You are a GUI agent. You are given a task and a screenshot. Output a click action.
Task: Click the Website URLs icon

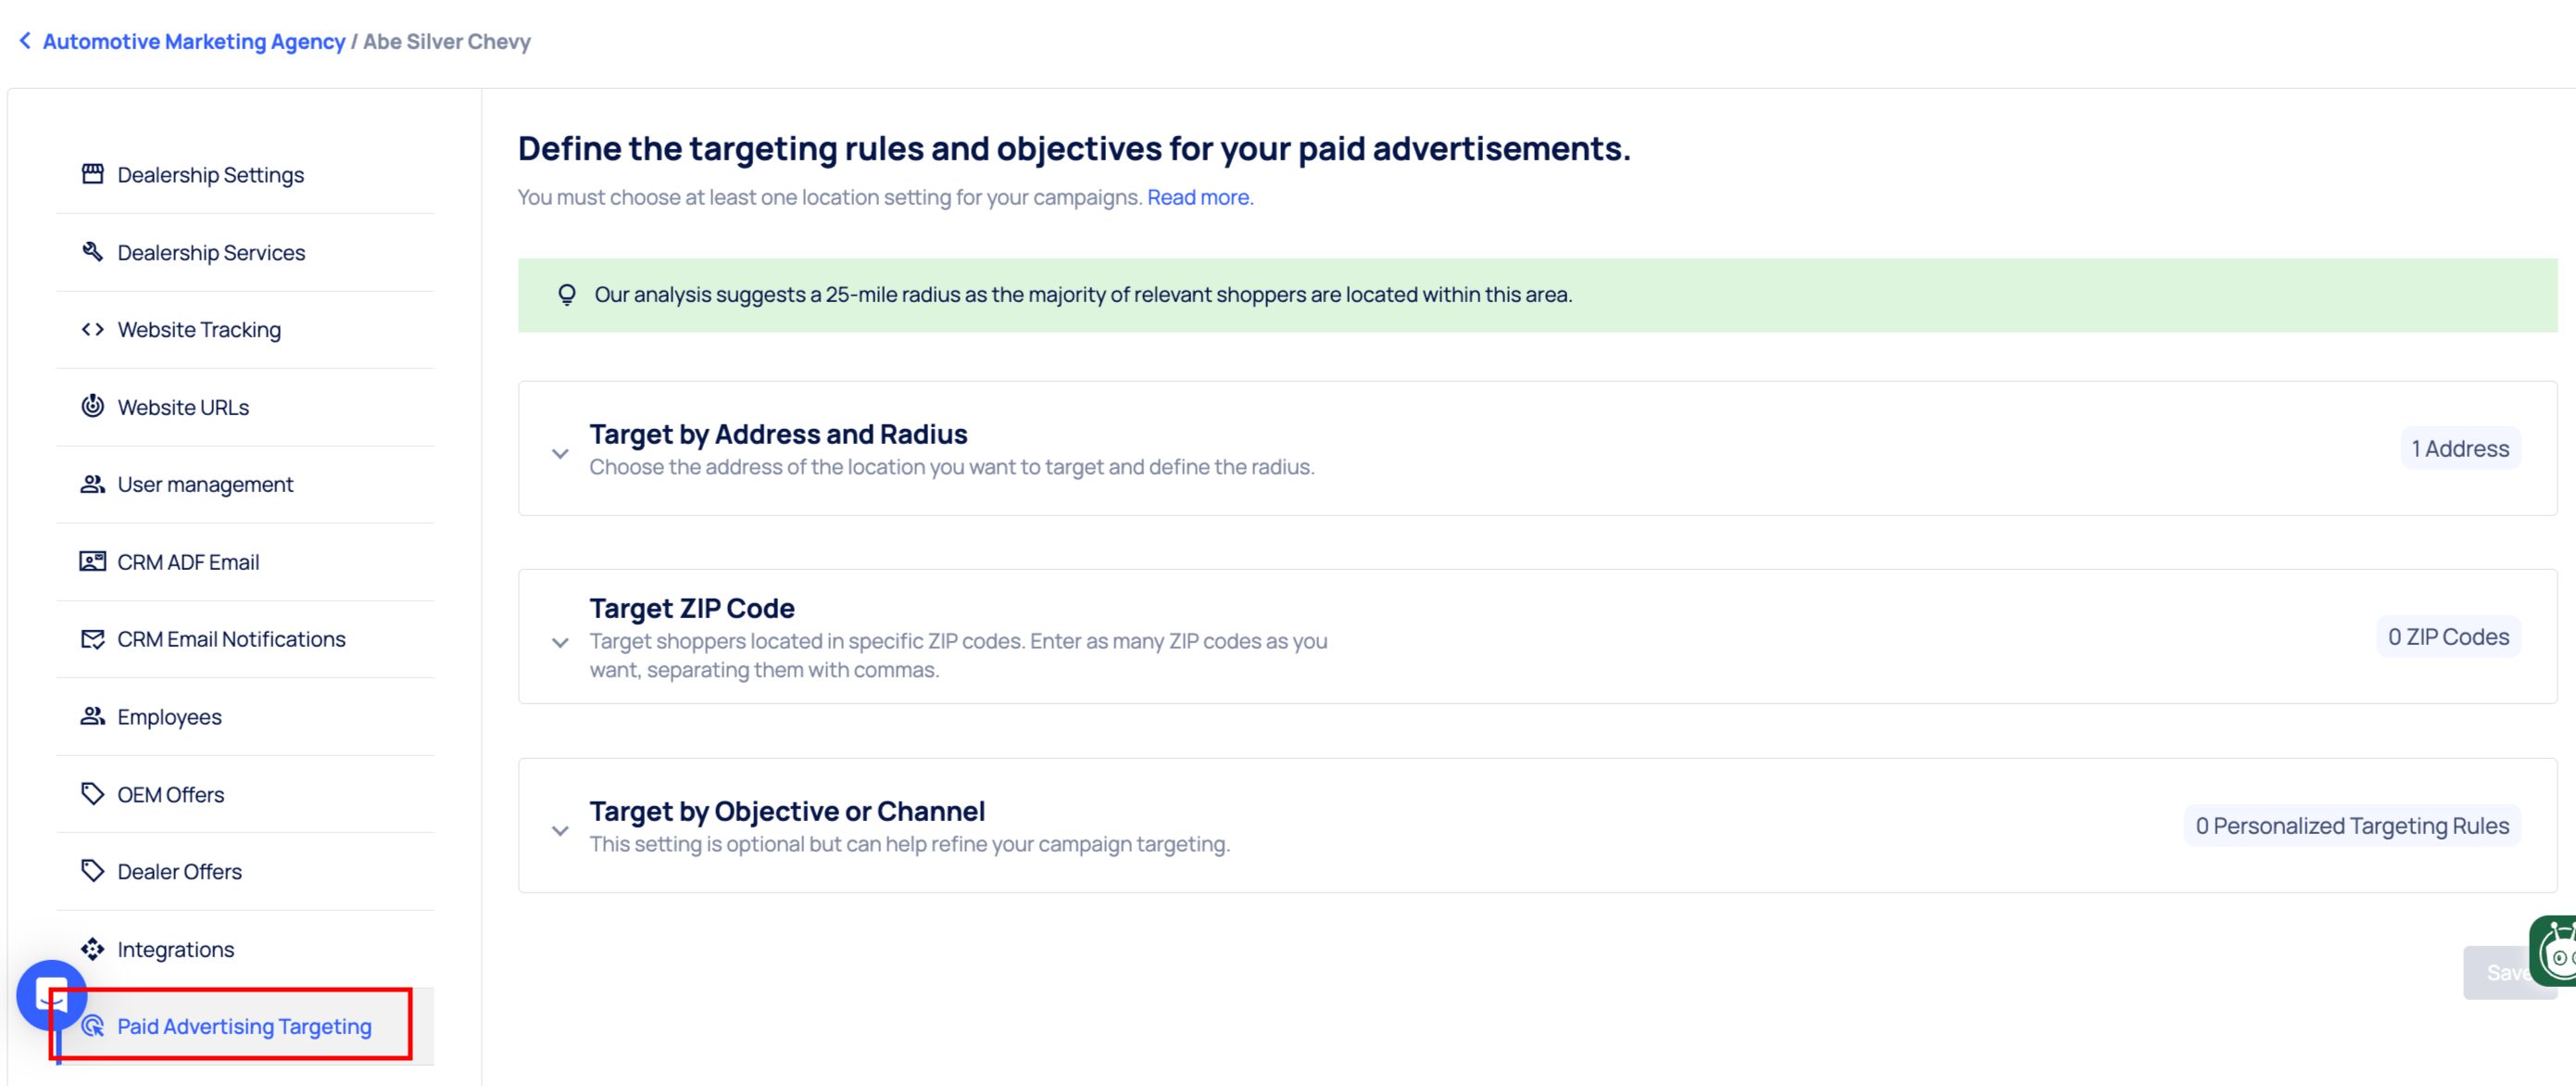pyautogui.click(x=92, y=406)
